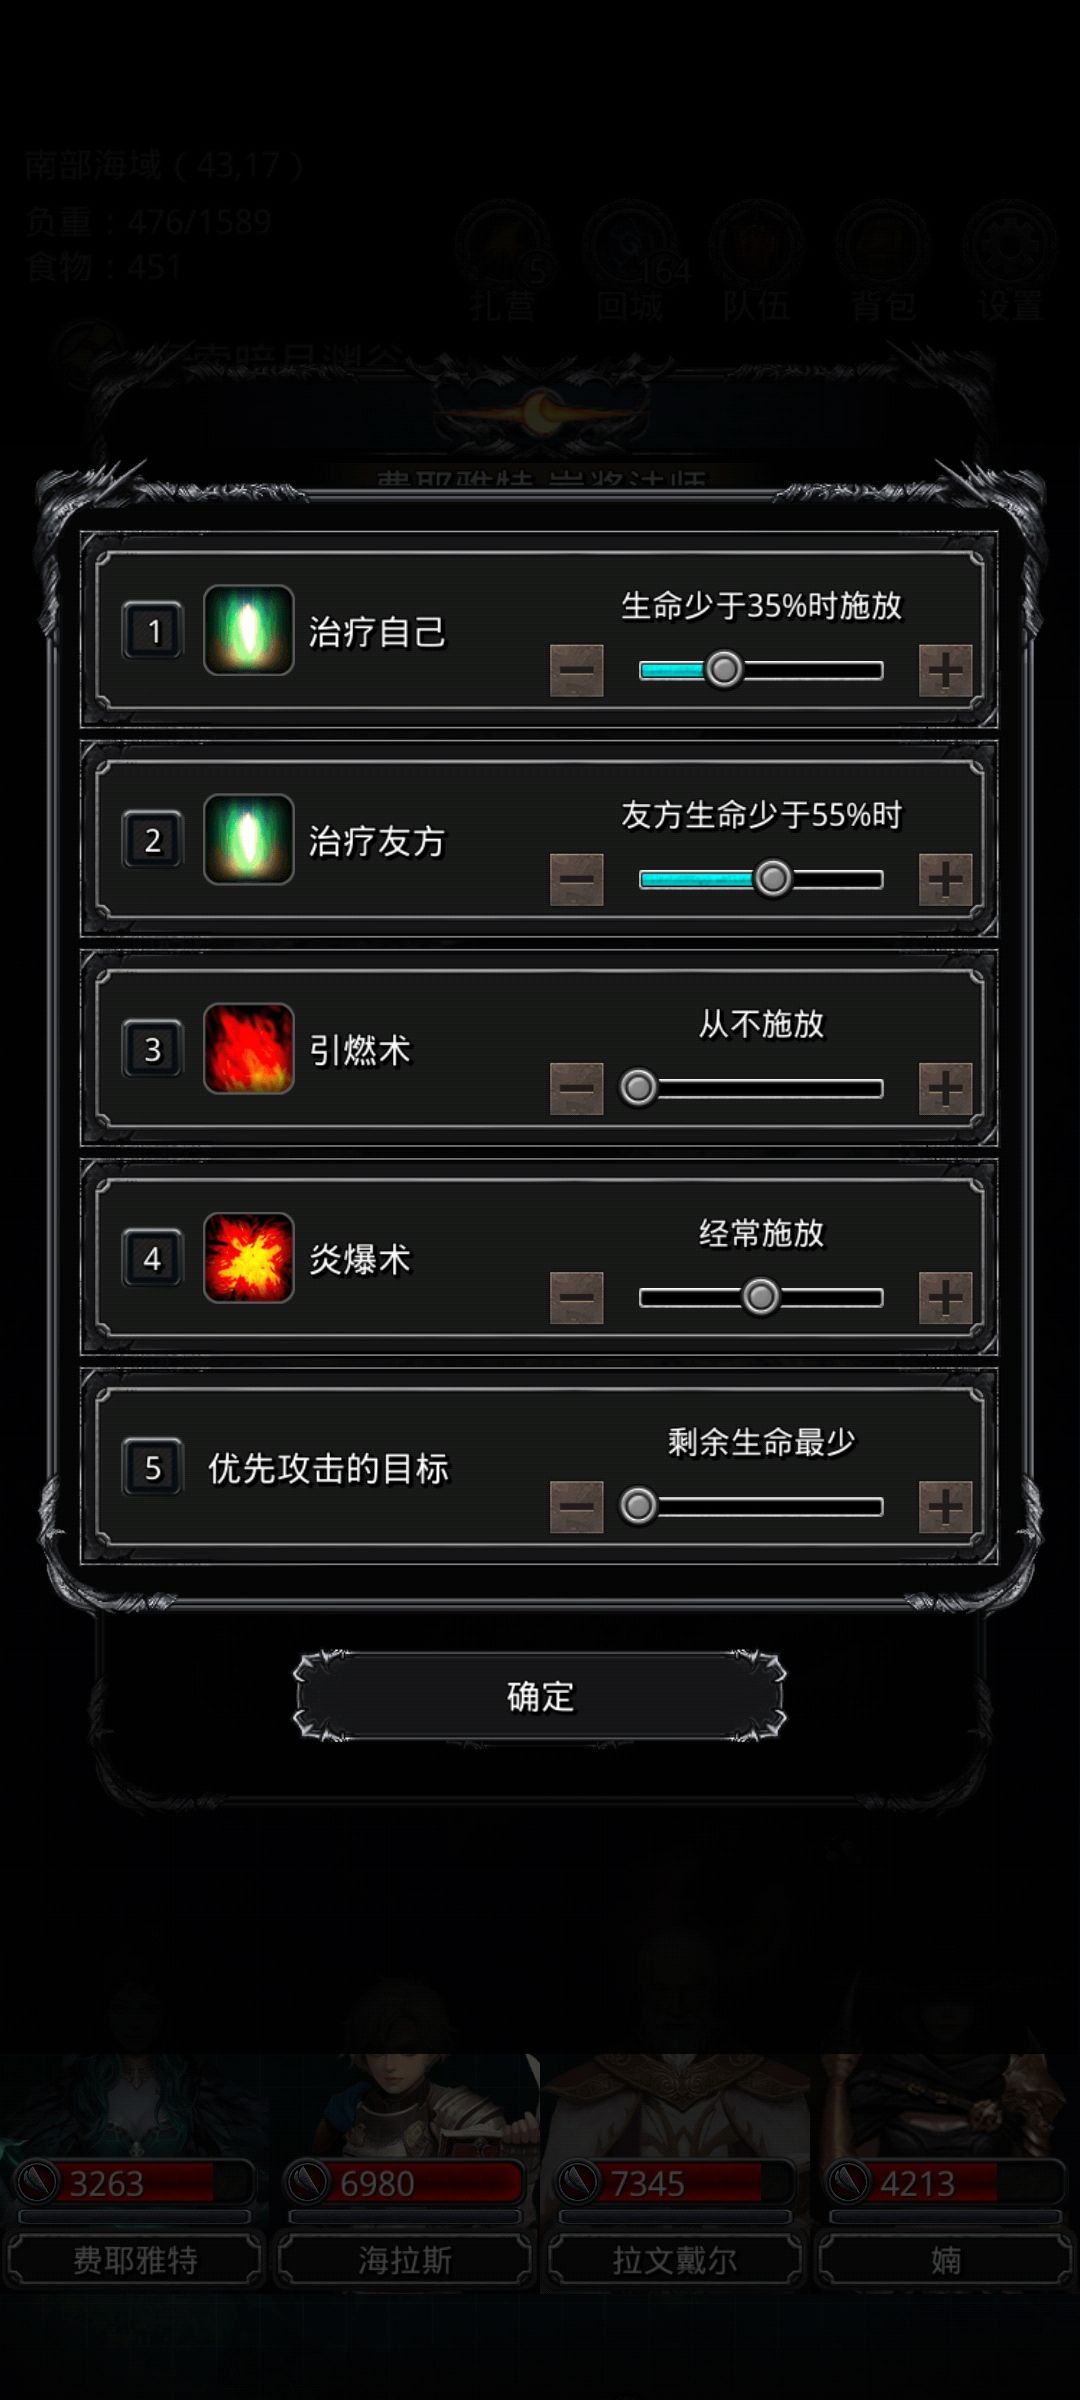This screenshot has width=1080, height=2400.
Task: Click the 治疗自己 slider handle at 35%
Action: coord(724,669)
